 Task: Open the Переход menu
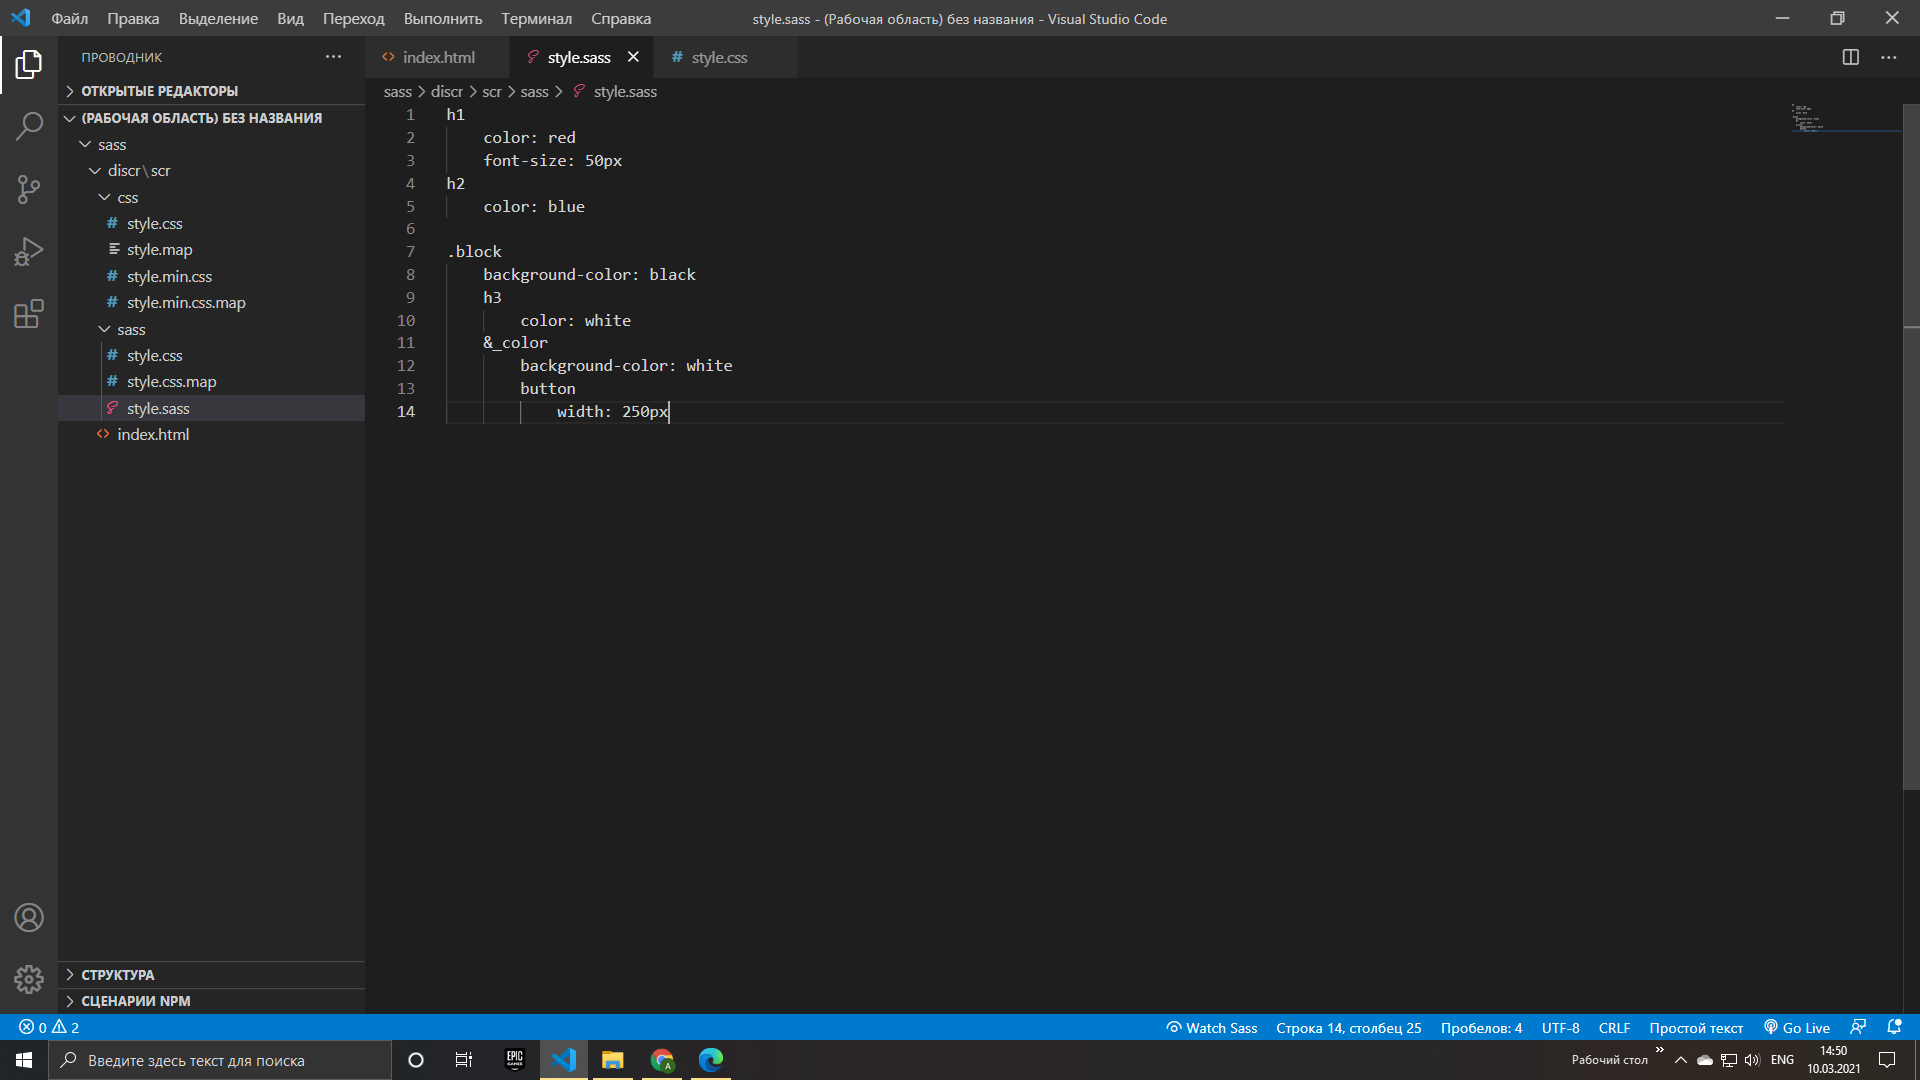[x=353, y=18]
